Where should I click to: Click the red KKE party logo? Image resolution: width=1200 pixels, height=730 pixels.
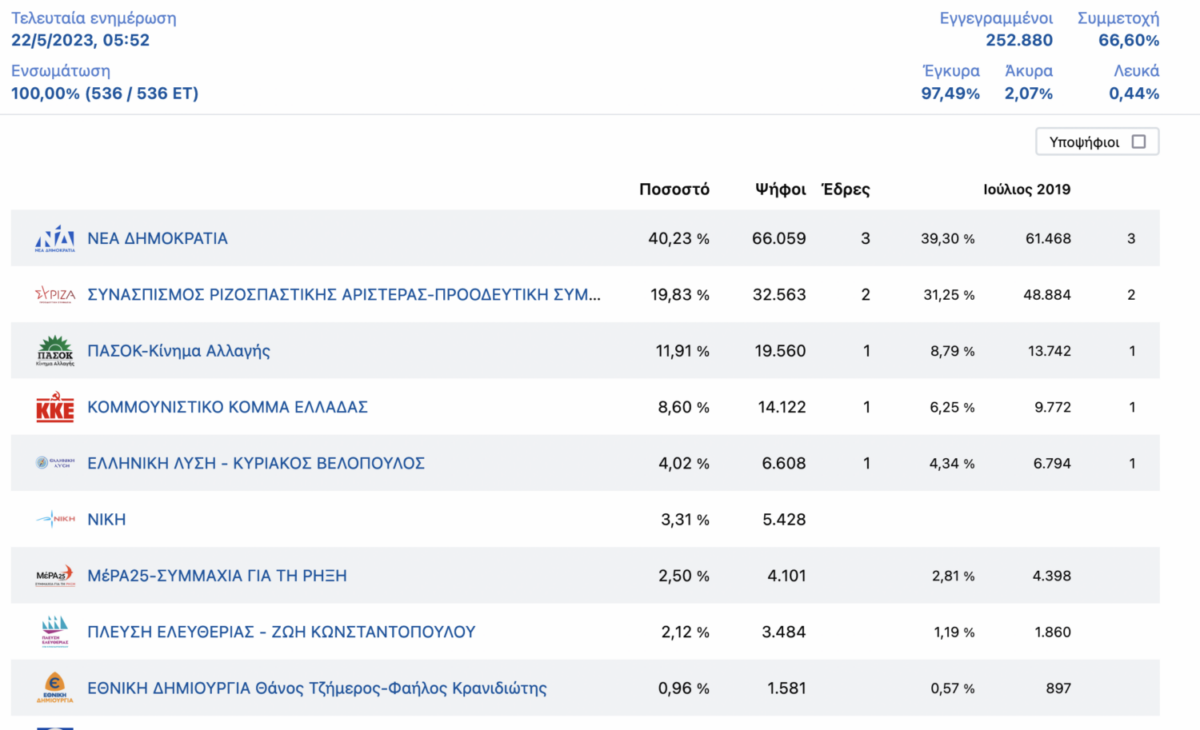[x=55, y=408]
